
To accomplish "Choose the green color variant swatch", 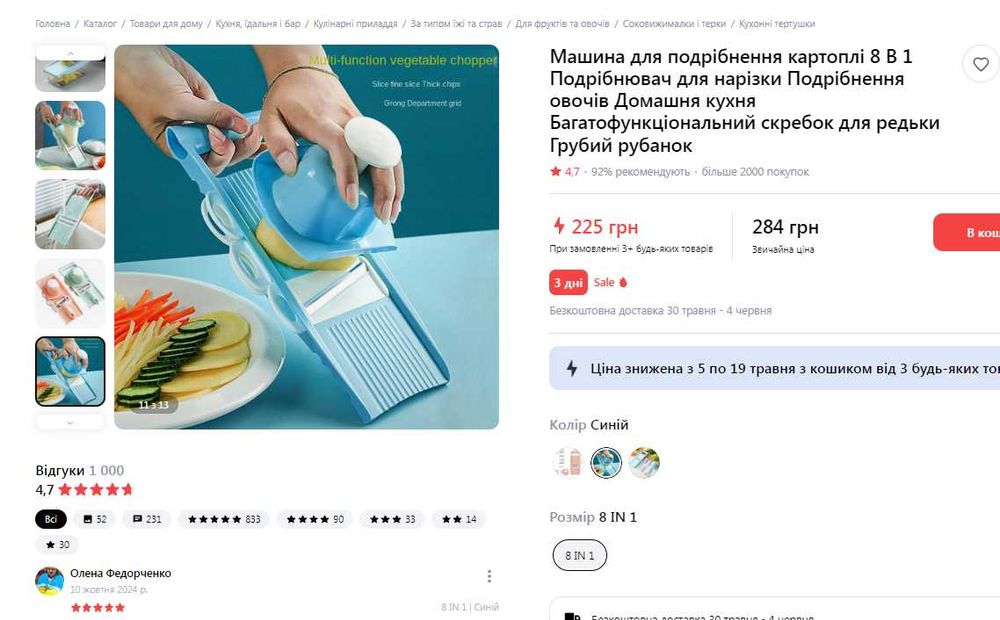I will pos(643,462).
